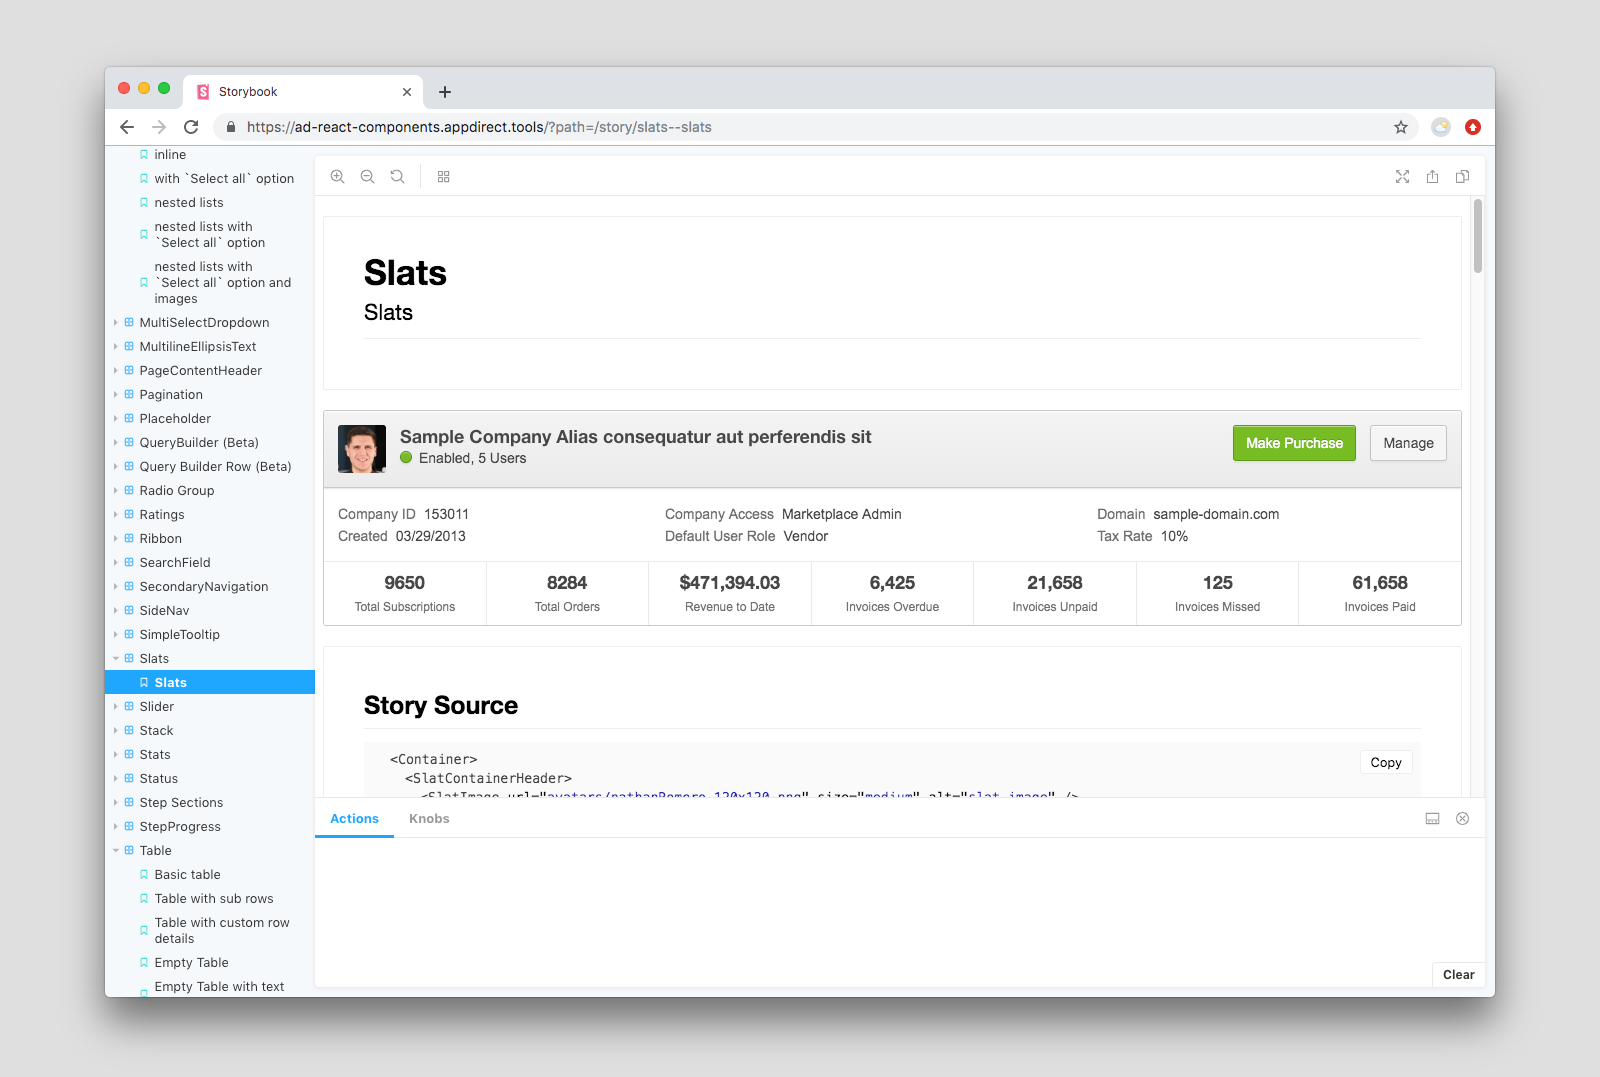Collapse the Table component group
Screen dimensions: 1600x1077
click(155, 850)
